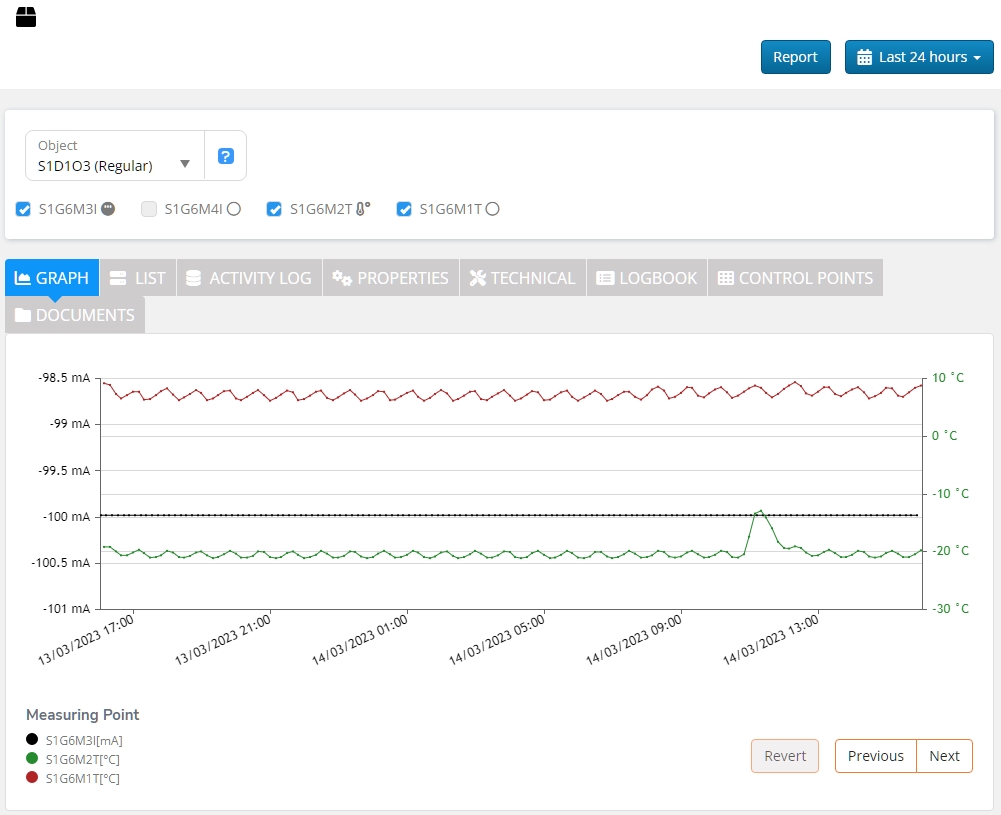The height and width of the screenshot is (815, 1001).
Task: Click the circle icon next to S1G6M1T
Action: tap(492, 209)
